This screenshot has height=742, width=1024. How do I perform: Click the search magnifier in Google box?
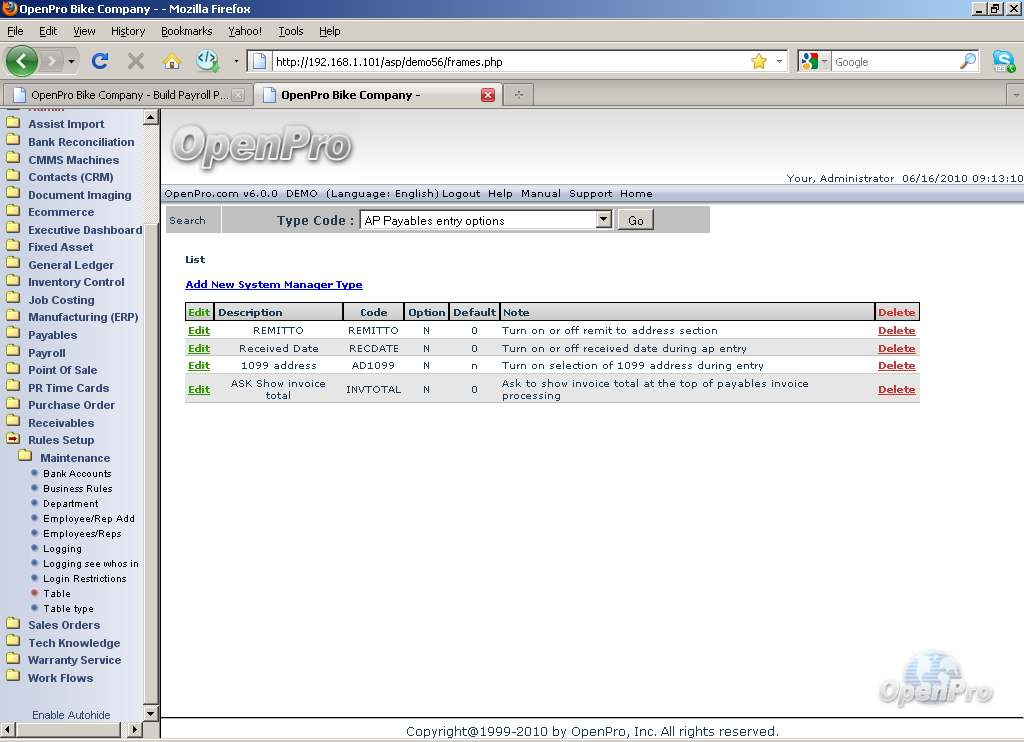click(967, 61)
